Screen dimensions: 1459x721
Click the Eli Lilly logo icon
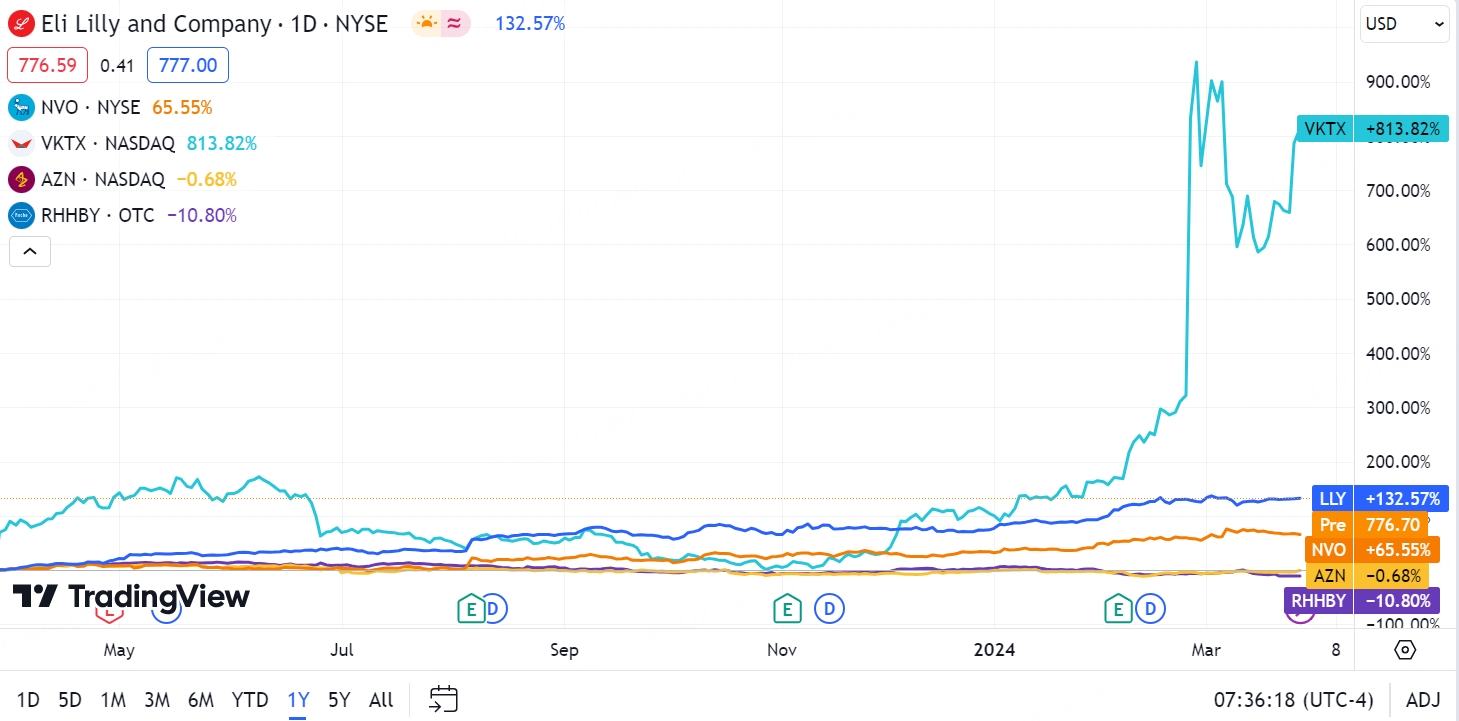click(x=20, y=24)
